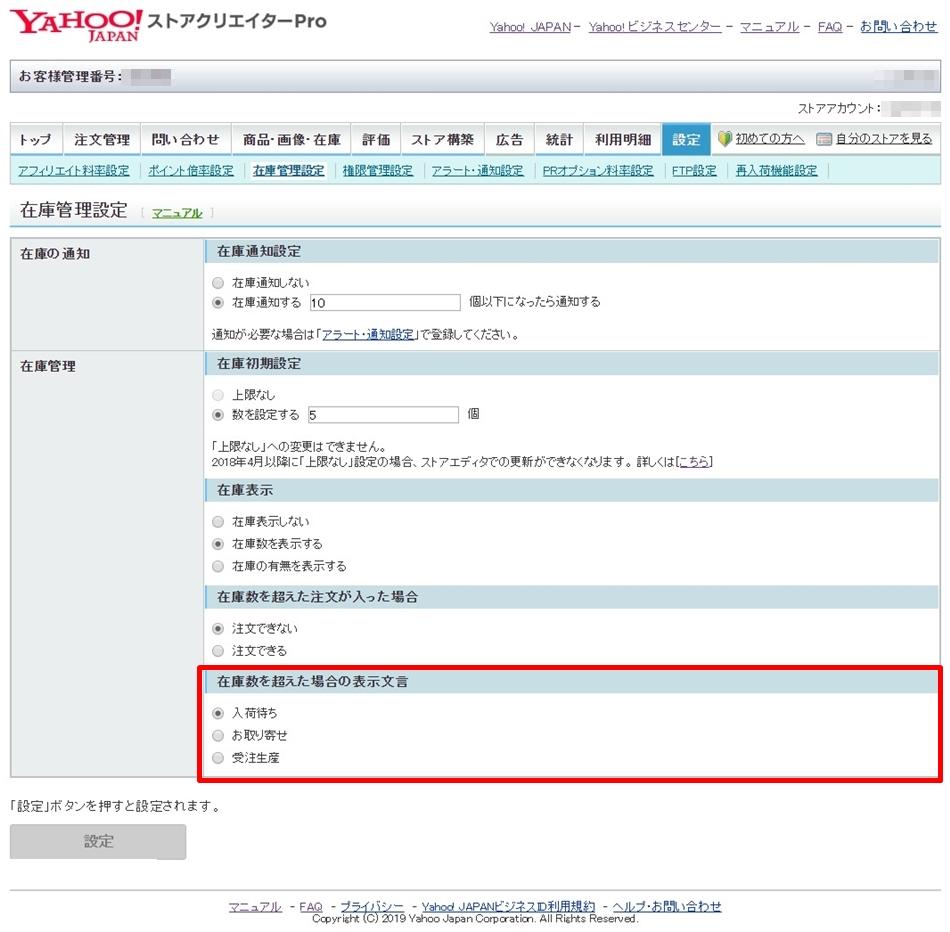Select 入荷待ち display wording

coord(218,713)
